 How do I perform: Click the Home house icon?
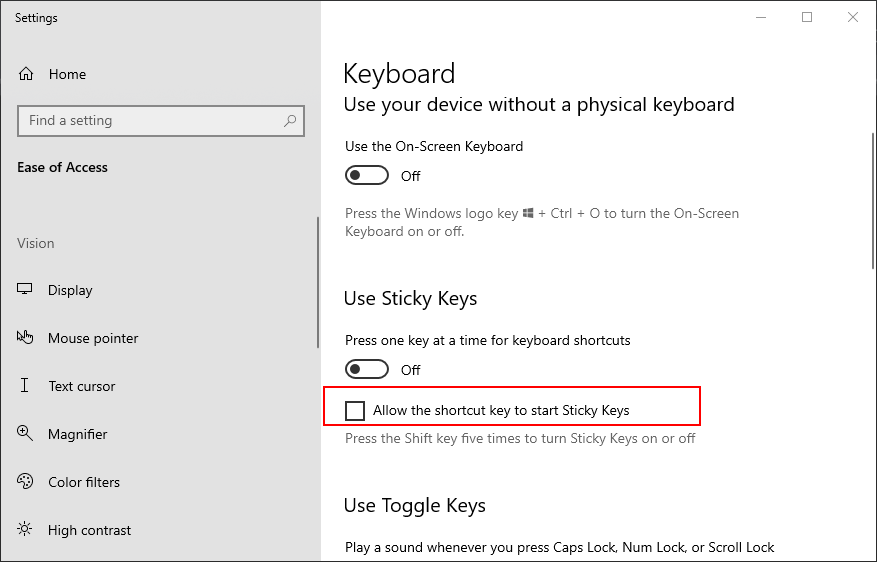(x=26, y=74)
